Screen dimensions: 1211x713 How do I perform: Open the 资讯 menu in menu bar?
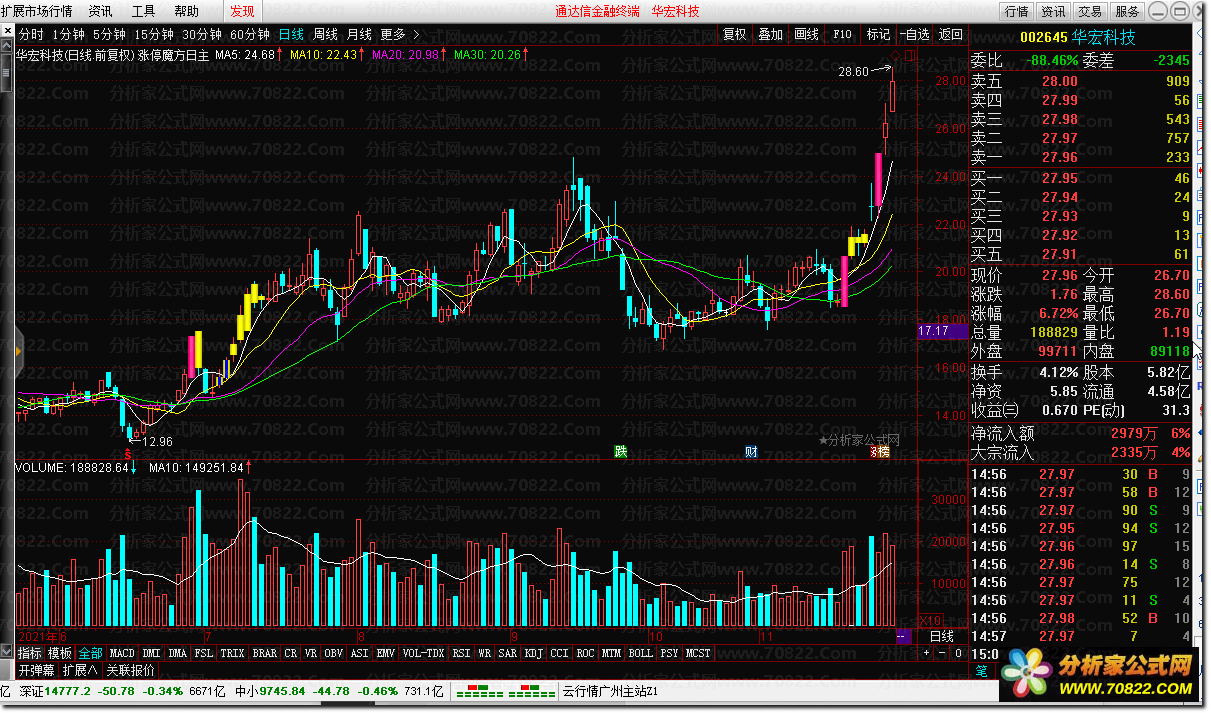coord(100,11)
